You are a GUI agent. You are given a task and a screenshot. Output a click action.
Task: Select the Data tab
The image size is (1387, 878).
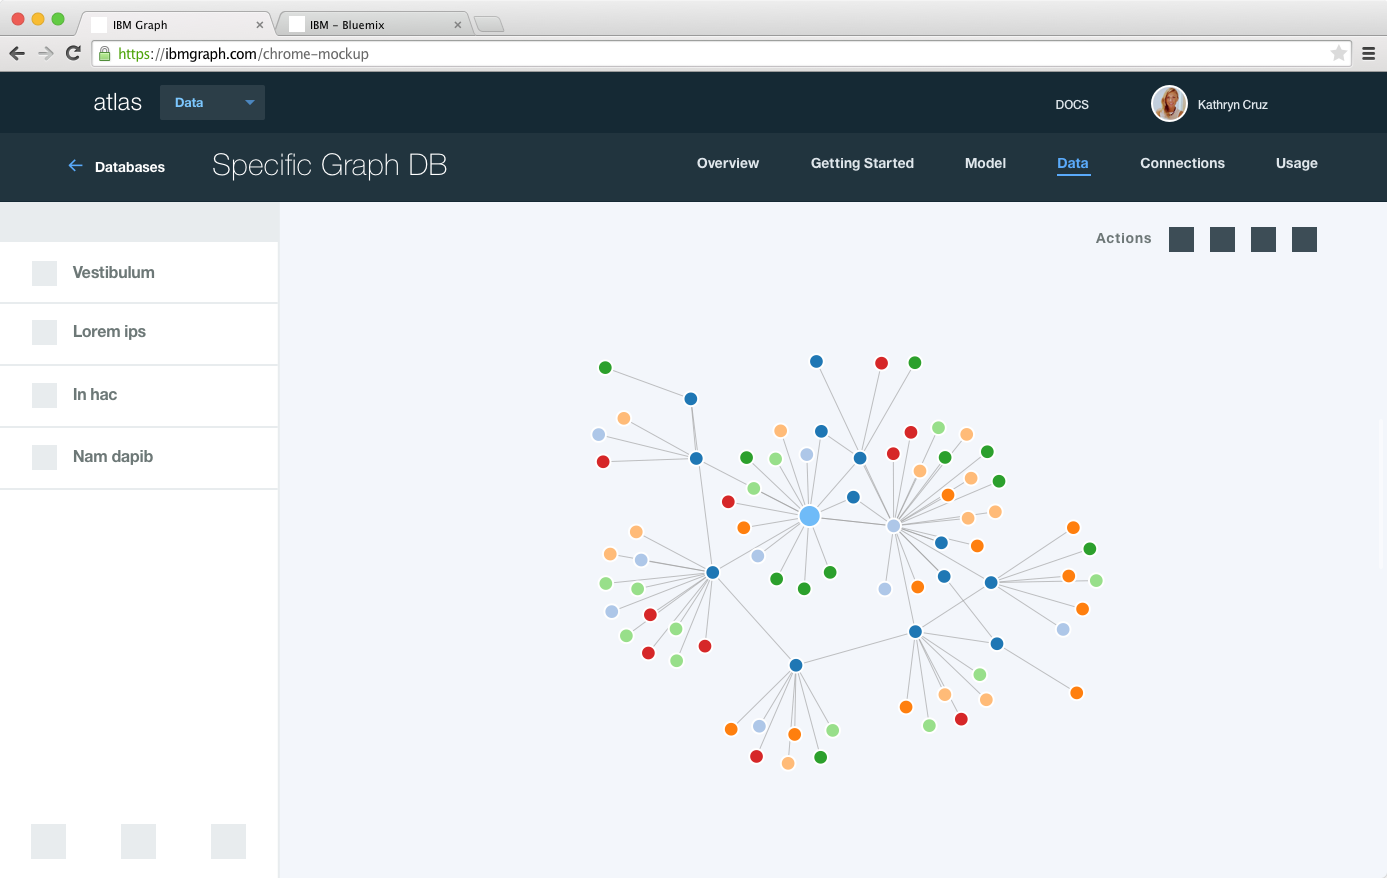coord(1073,163)
